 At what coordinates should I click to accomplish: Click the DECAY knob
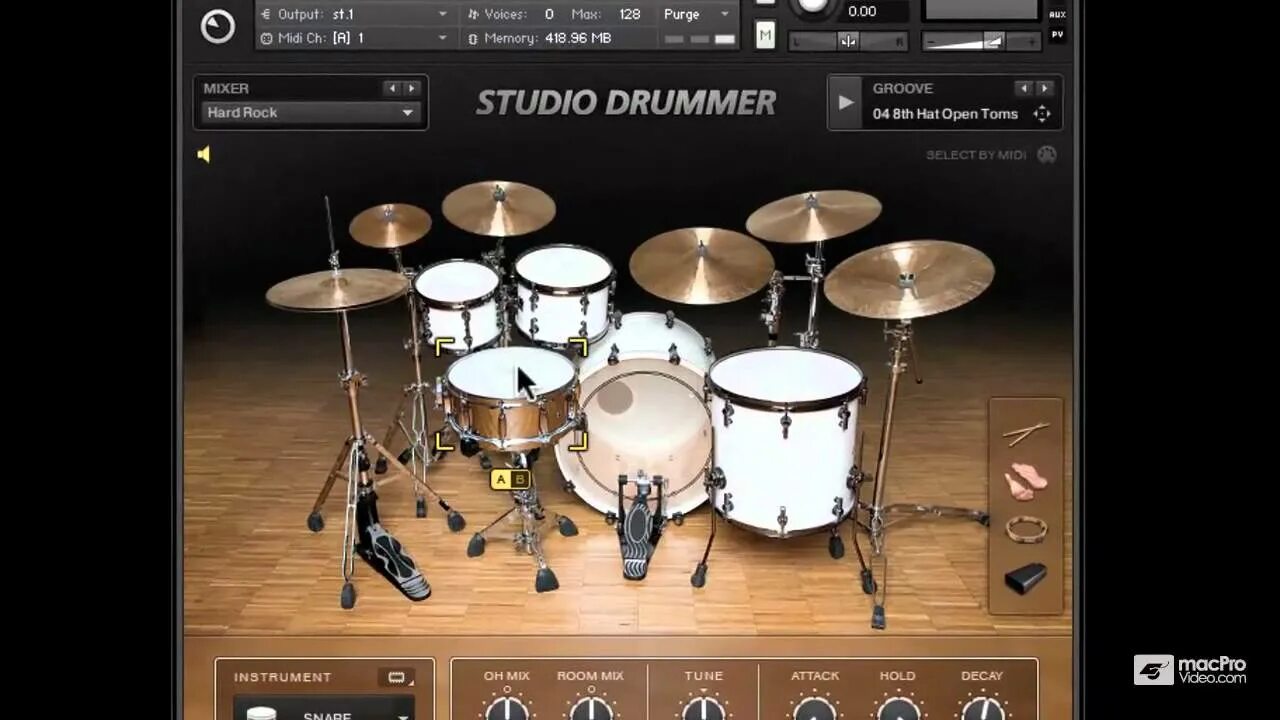pos(982,708)
